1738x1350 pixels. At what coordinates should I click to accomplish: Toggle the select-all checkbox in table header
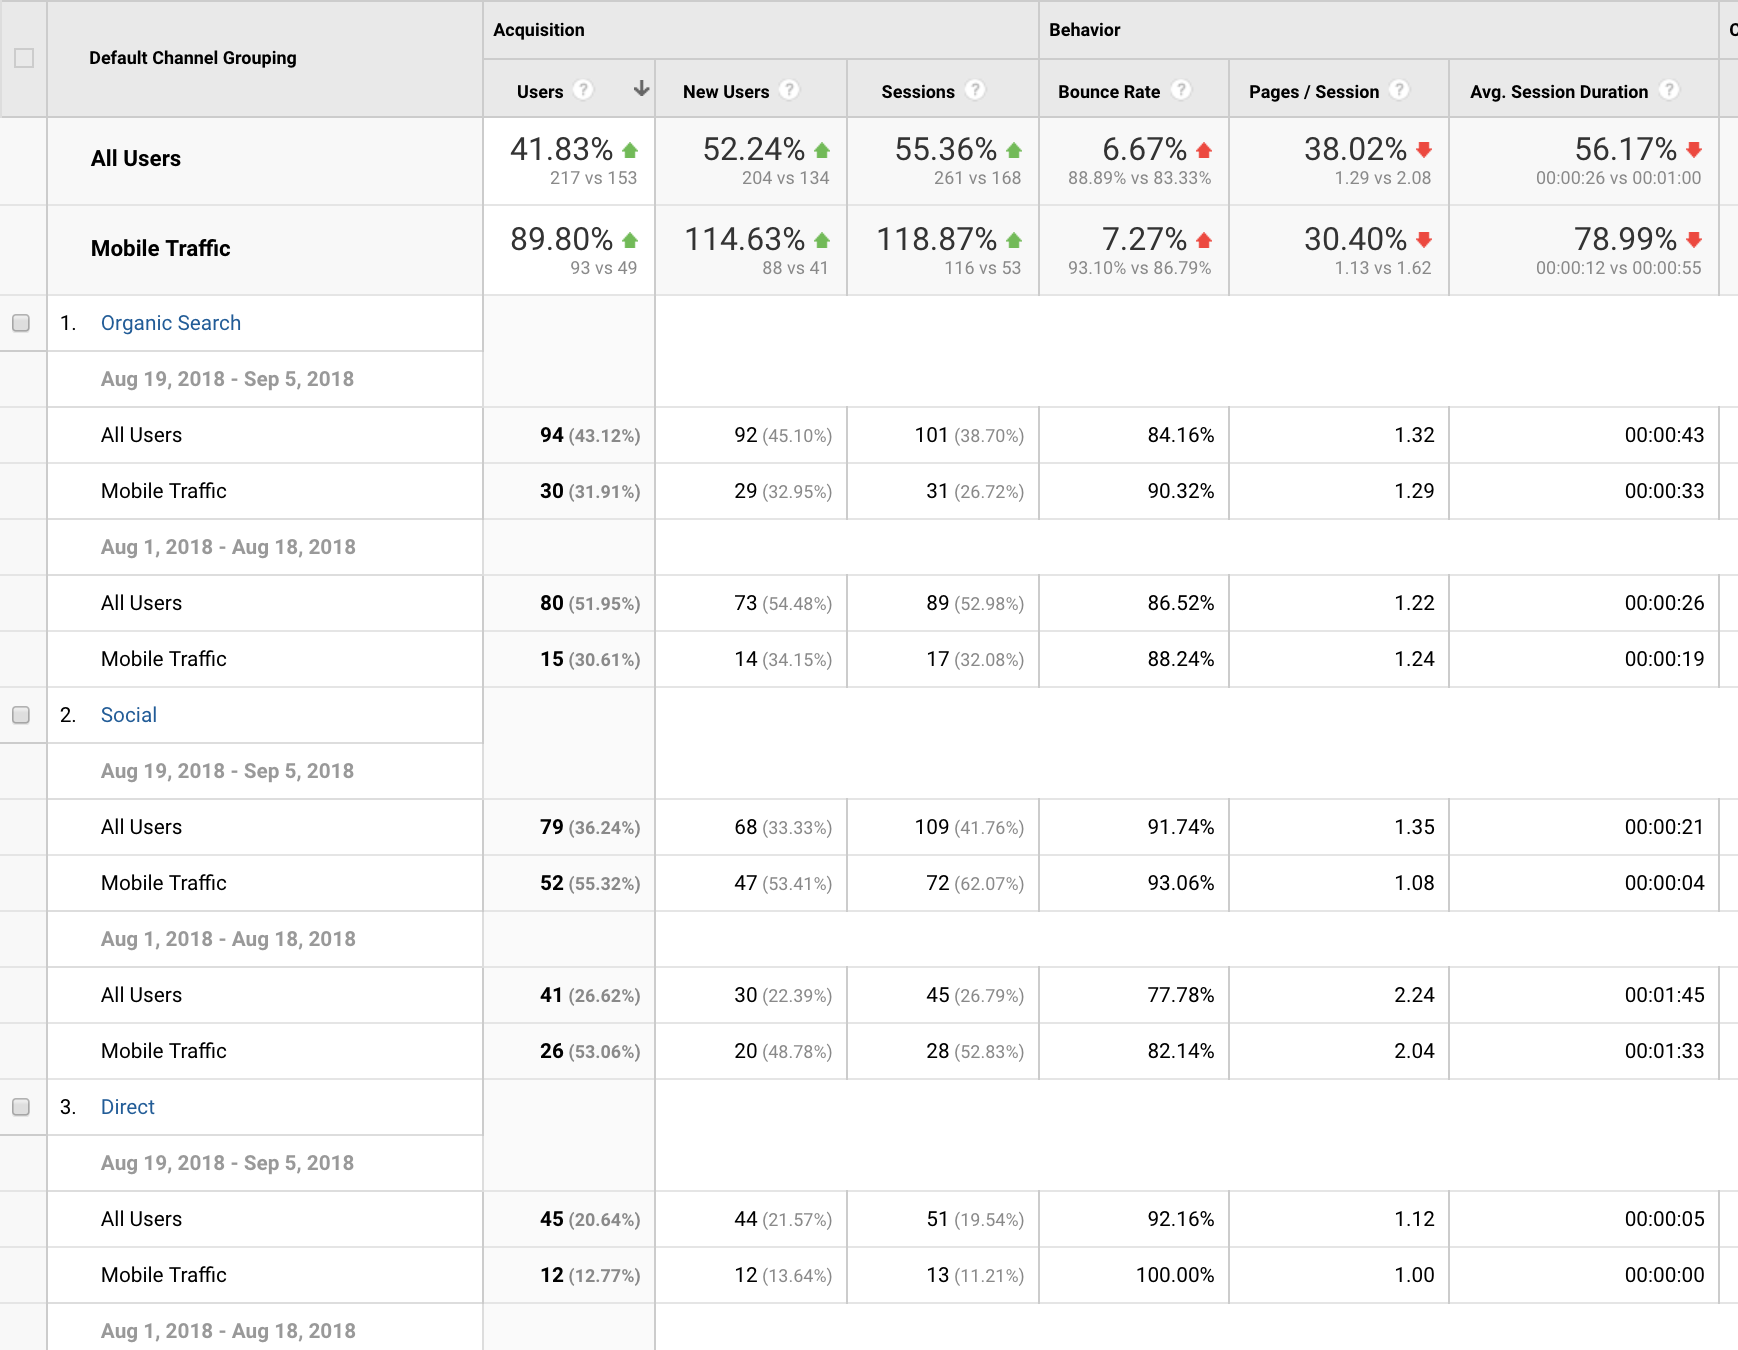[24, 58]
